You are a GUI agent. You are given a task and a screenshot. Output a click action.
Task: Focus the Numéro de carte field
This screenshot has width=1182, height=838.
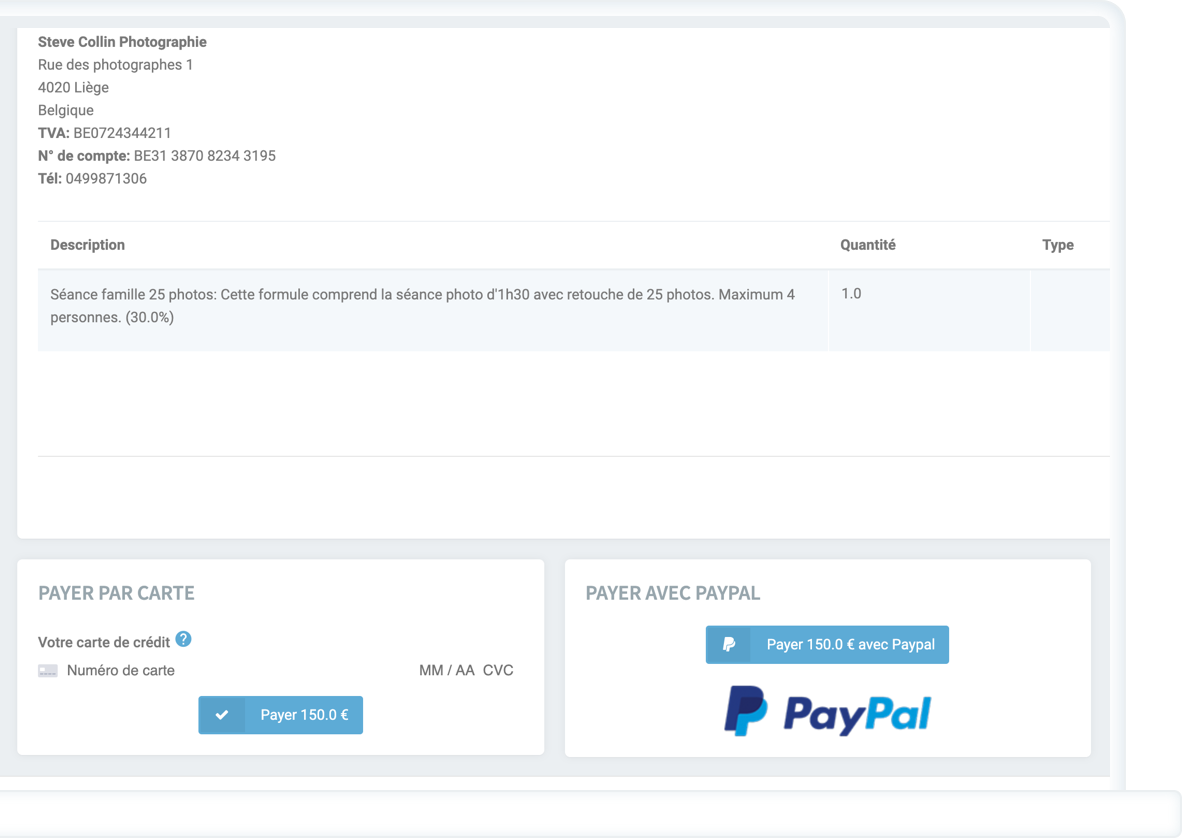point(200,671)
